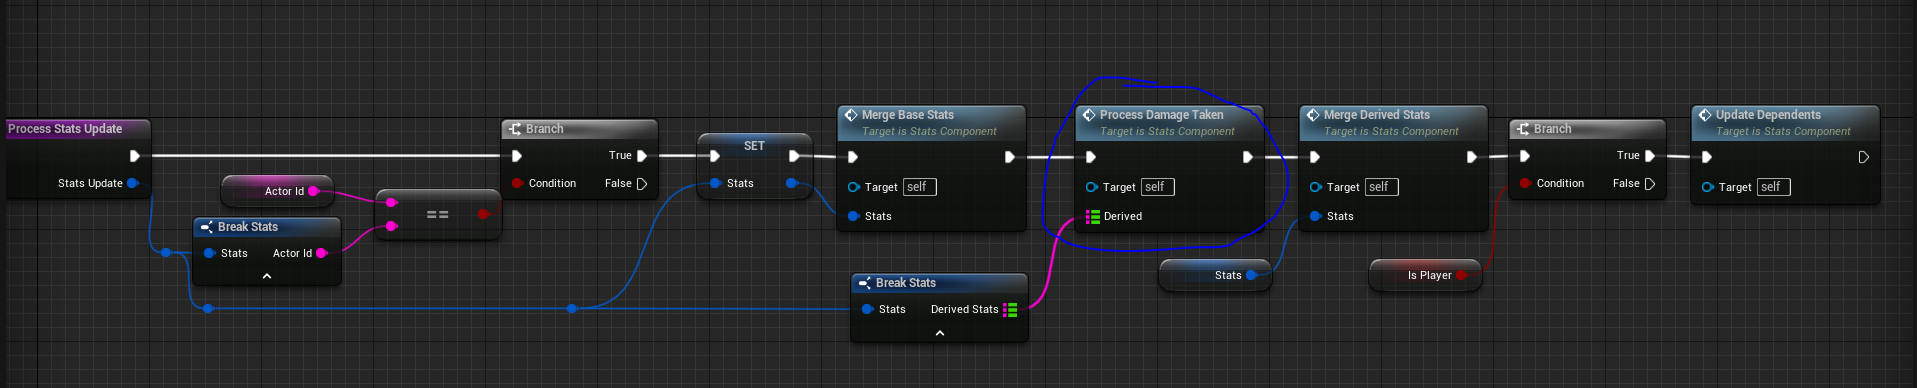The height and width of the screenshot is (388, 1917).
Task: Click output pin of the Stats getter node
Action: pyautogui.click(x=1251, y=275)
